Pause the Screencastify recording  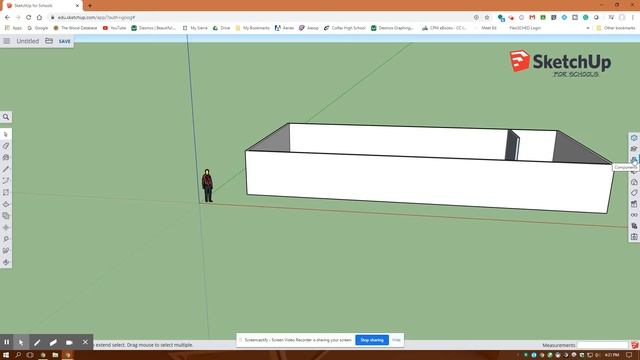[x=7, y=342]
